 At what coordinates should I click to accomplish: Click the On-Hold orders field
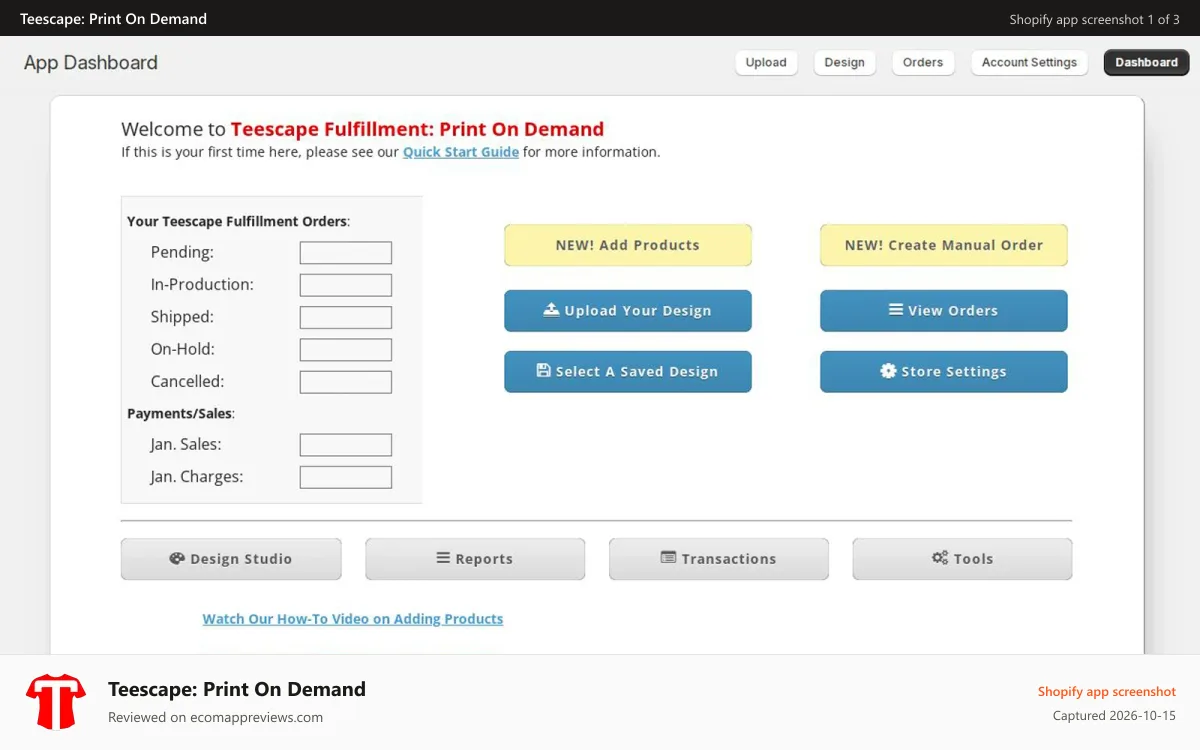click(346, 350)
